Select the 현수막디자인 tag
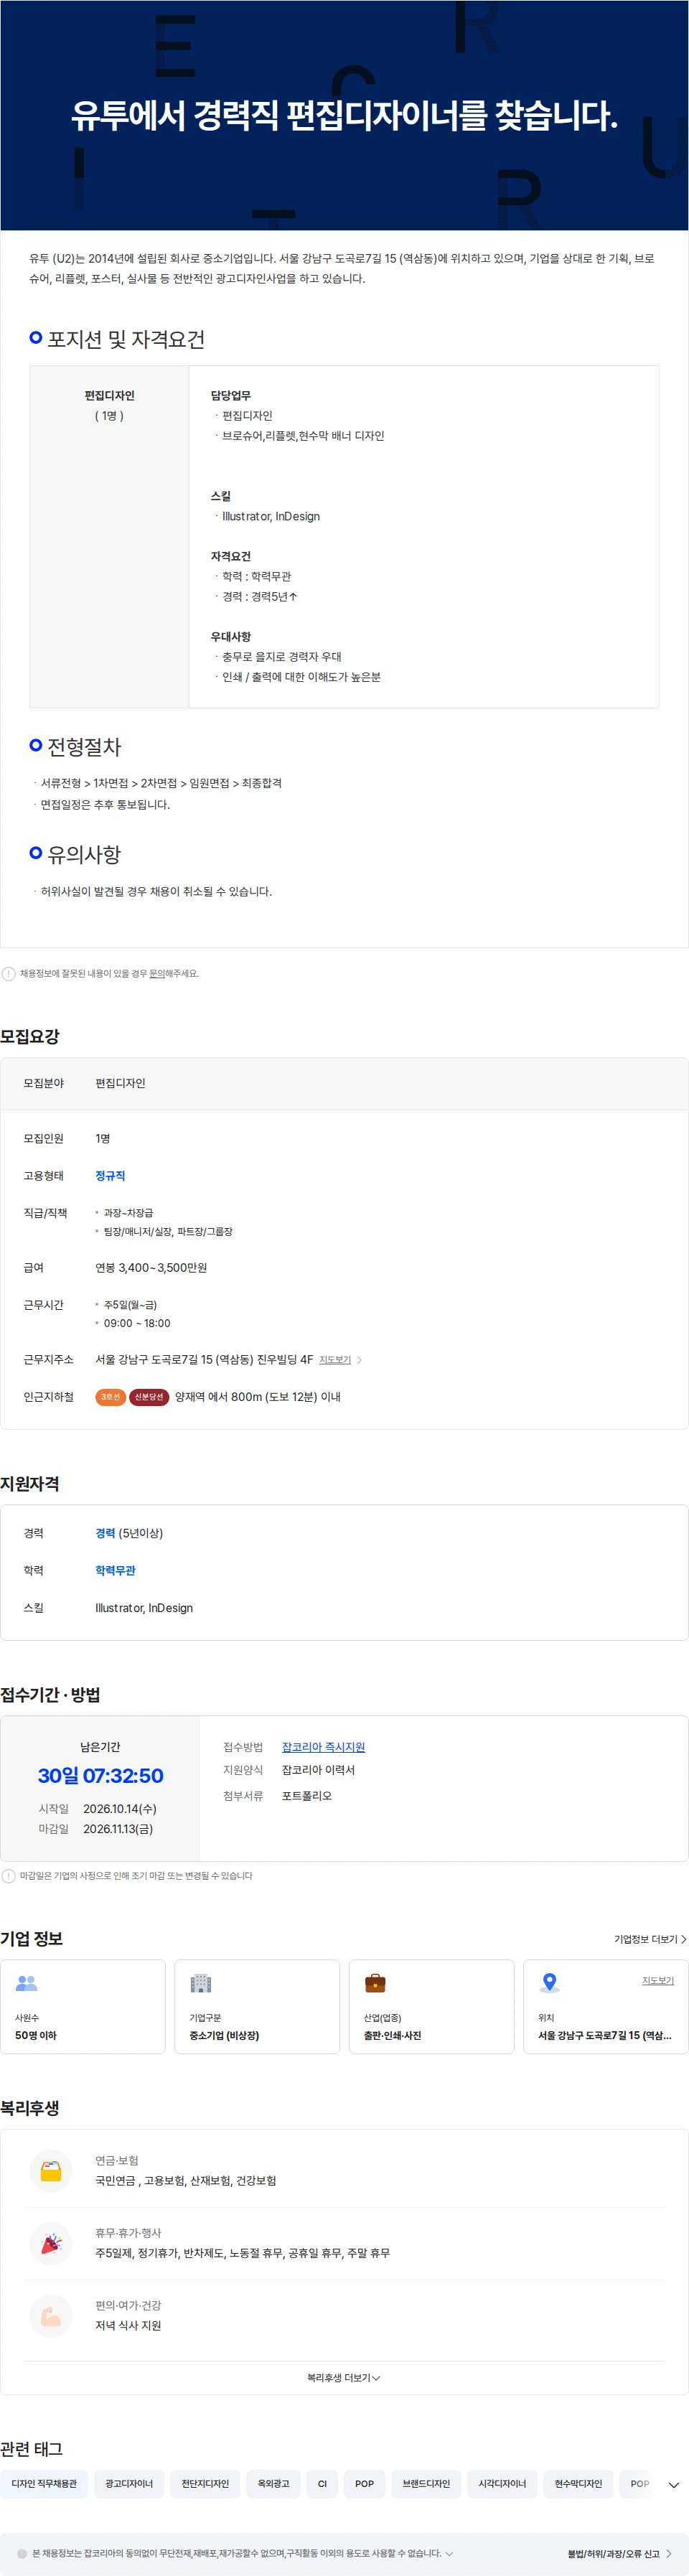Screen dimensions: 689x2576 click(578, 2484)
